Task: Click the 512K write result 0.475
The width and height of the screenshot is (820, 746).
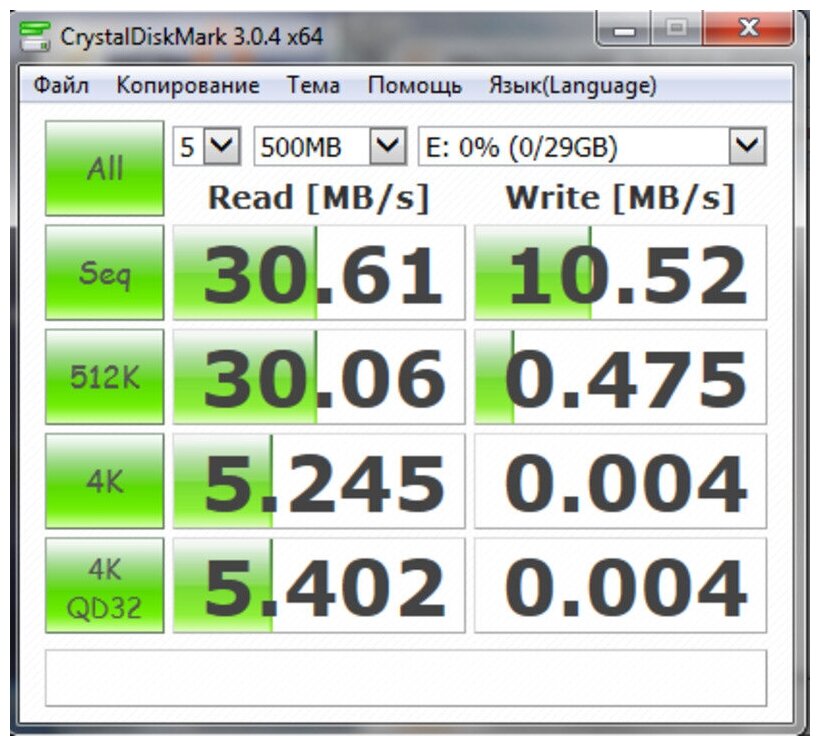Action: click(621, 377)
